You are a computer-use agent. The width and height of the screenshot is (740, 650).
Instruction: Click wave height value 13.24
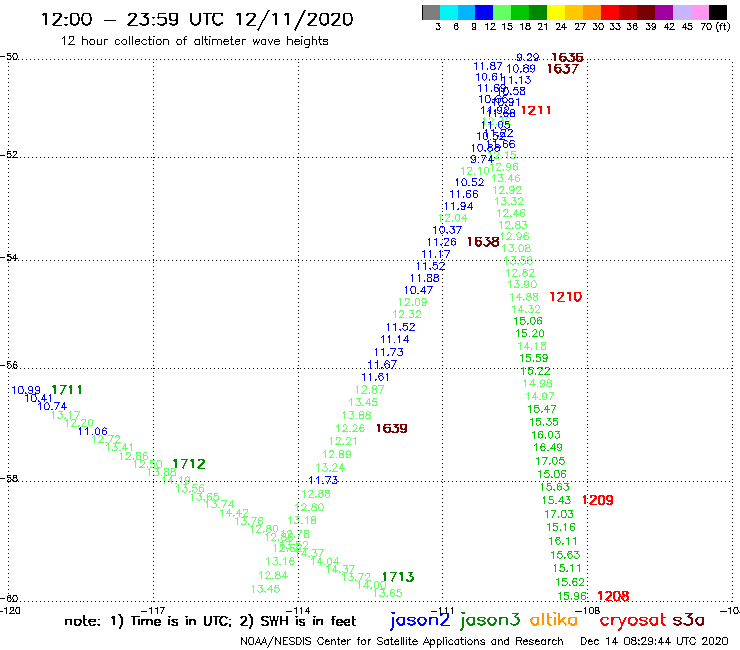pyautogui.click(x=330, y=467)
